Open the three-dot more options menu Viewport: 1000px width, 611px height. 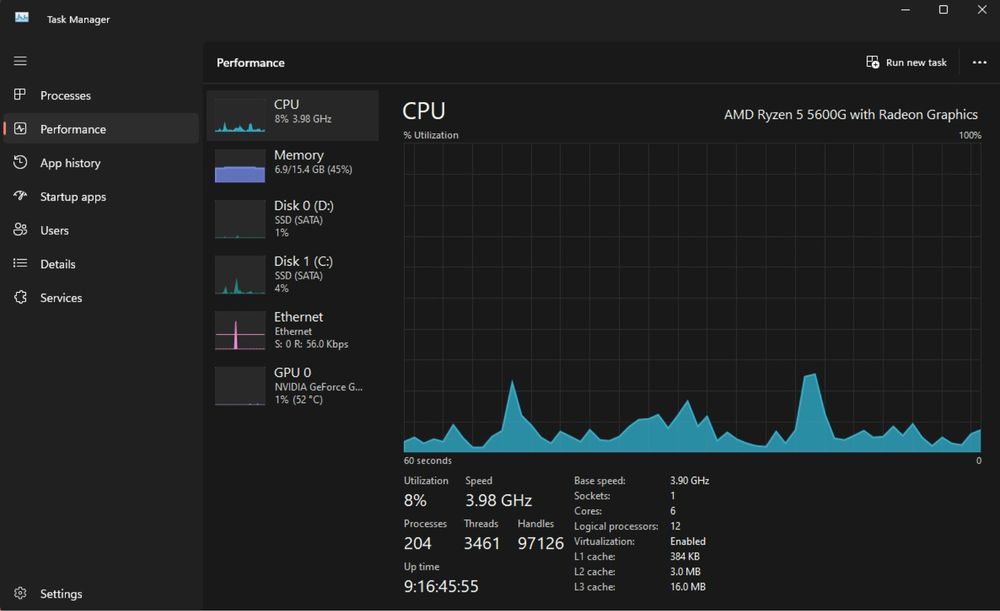[x=980, y=63]
